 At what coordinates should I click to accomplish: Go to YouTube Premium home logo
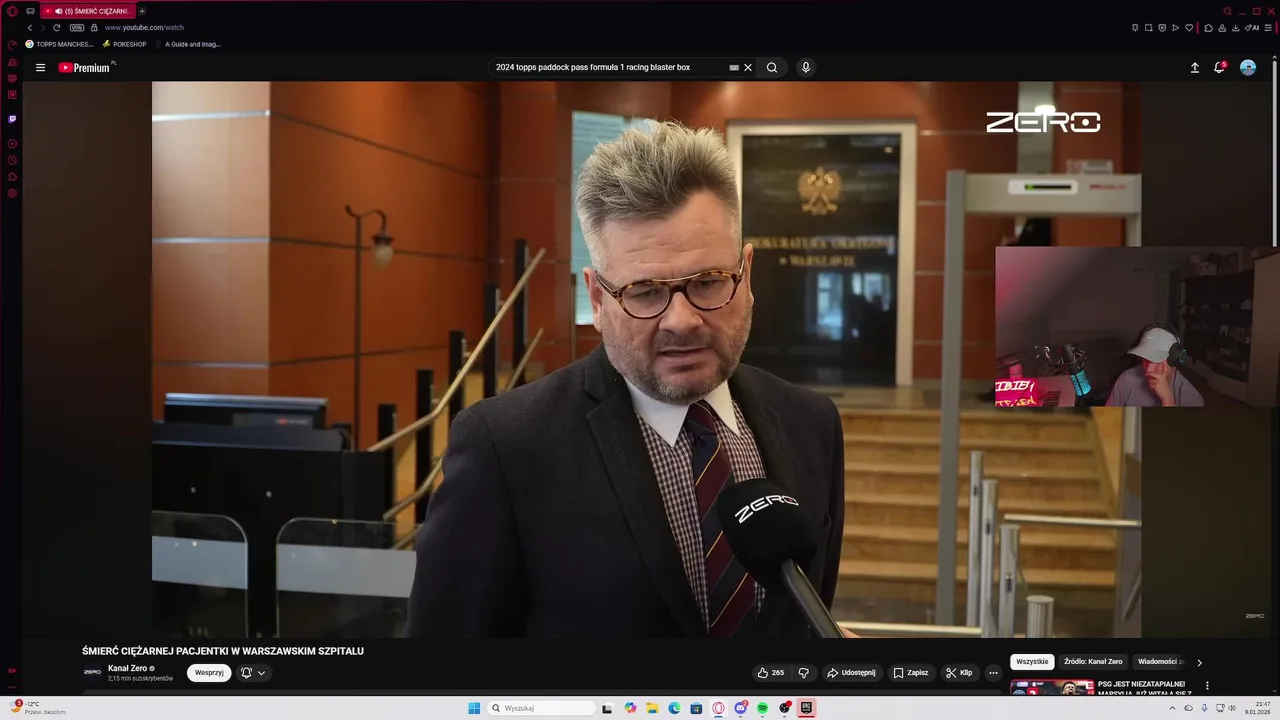pyautogui.click(x=85, y=68)
